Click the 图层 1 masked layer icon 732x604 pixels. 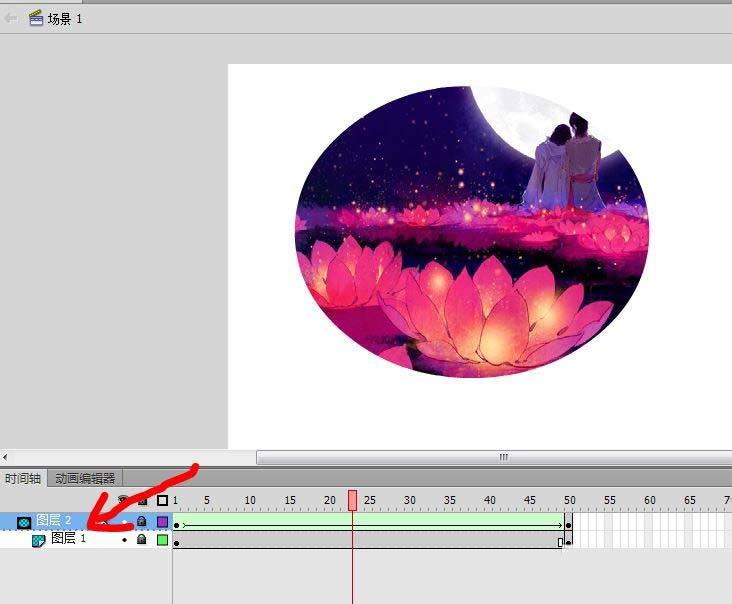[x=38, y=541]
